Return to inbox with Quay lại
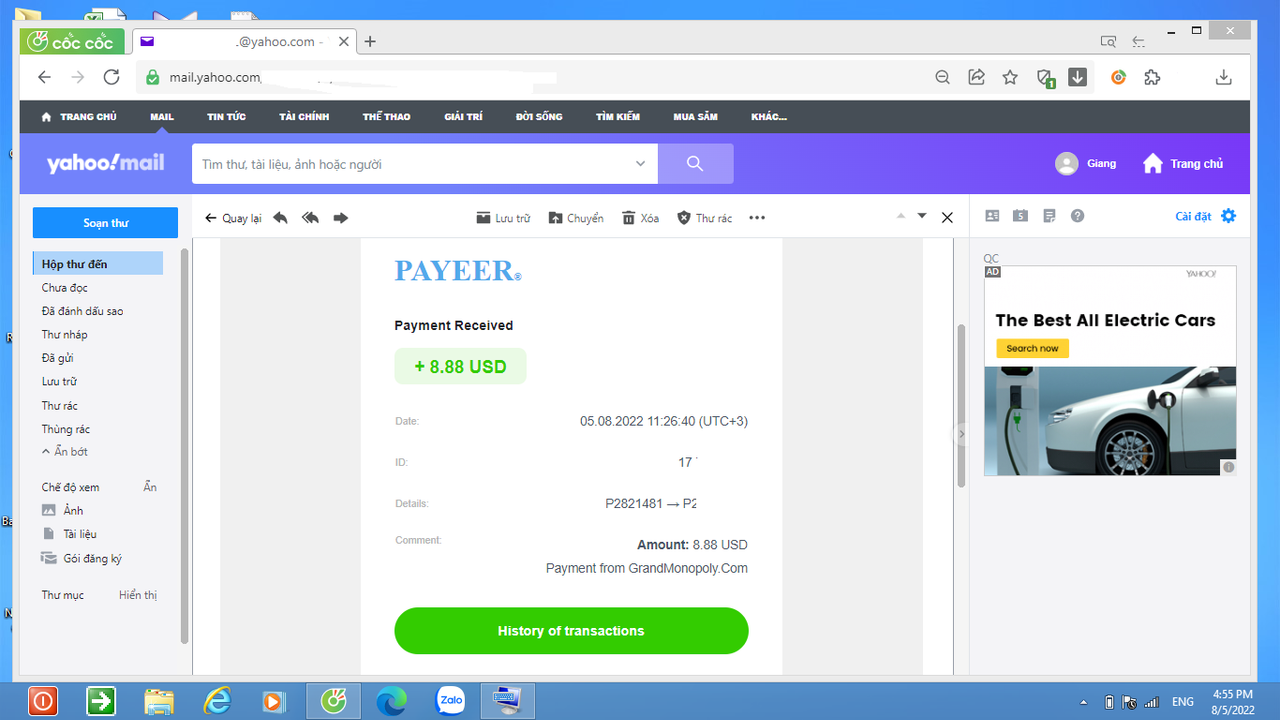Screen dimensions: 1280x720 click(233, 218)
